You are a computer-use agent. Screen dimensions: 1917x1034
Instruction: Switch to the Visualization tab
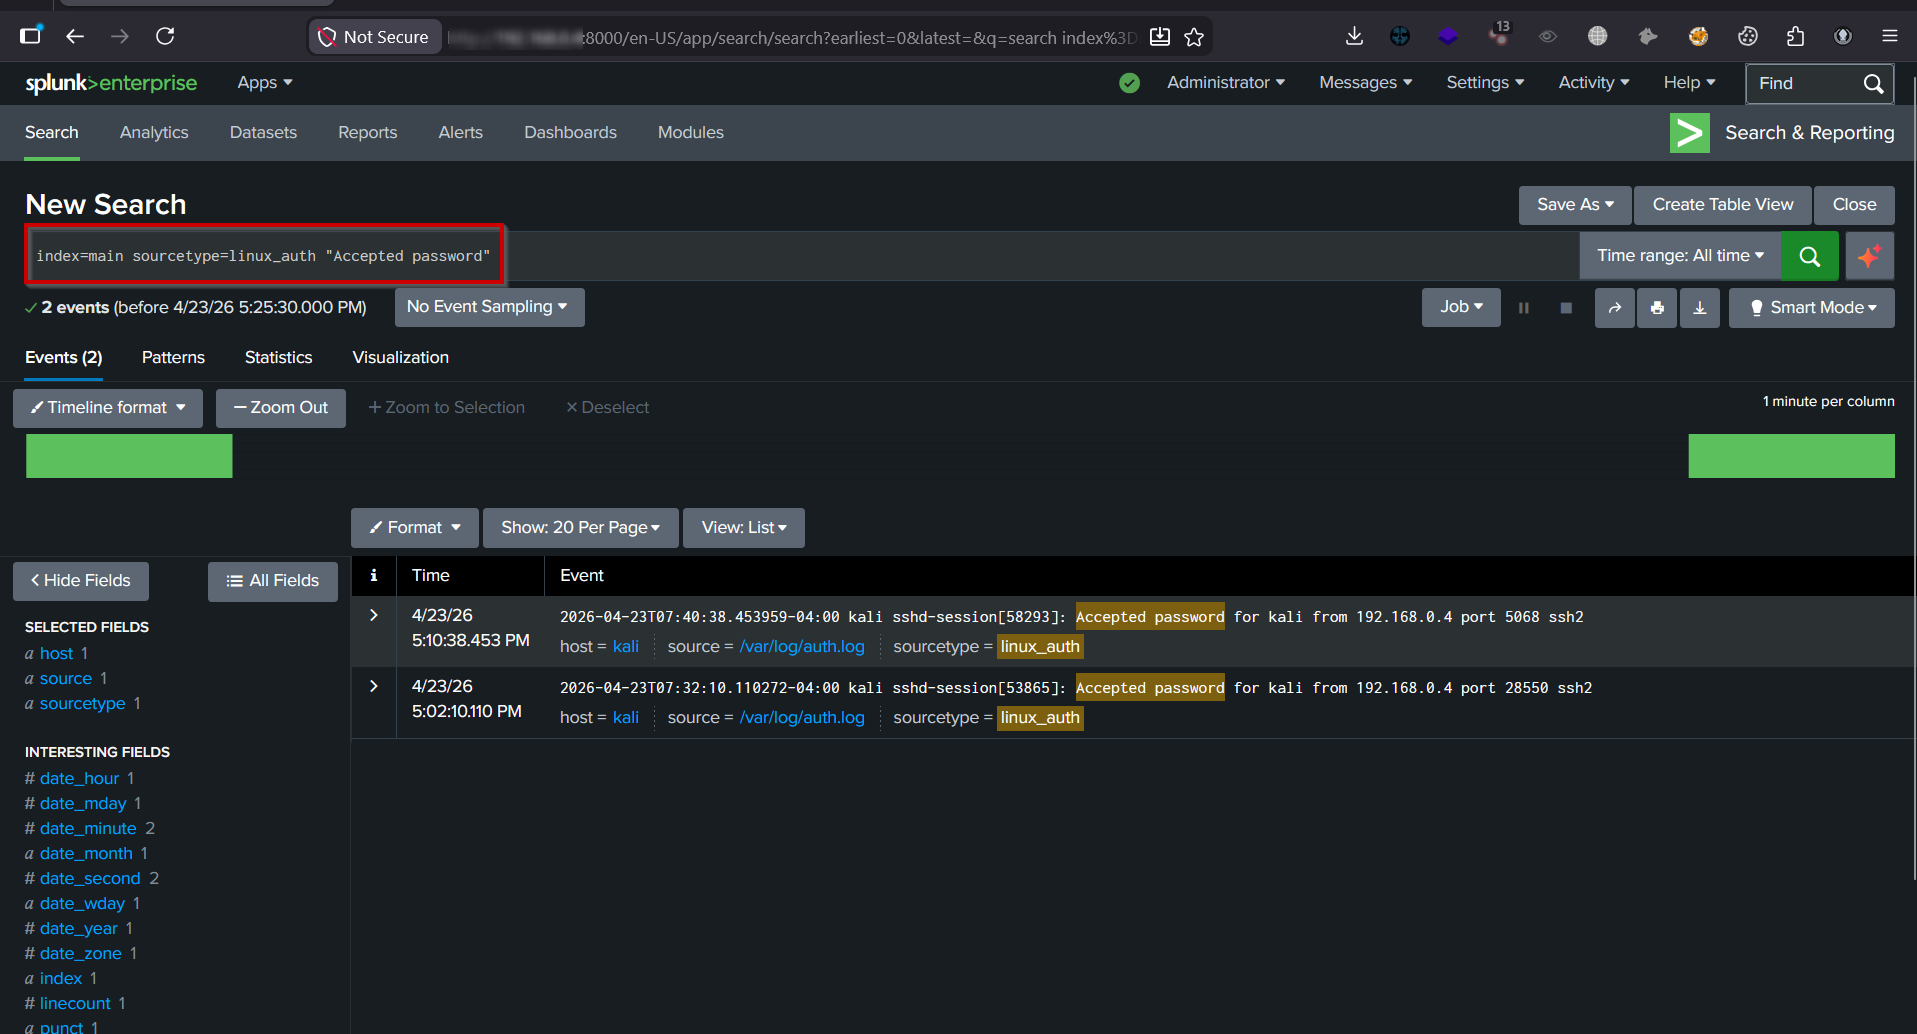click(401, 358)
